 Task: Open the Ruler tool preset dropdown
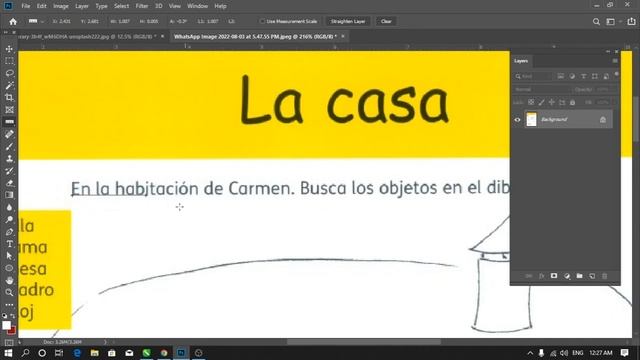tap(36, 21)
